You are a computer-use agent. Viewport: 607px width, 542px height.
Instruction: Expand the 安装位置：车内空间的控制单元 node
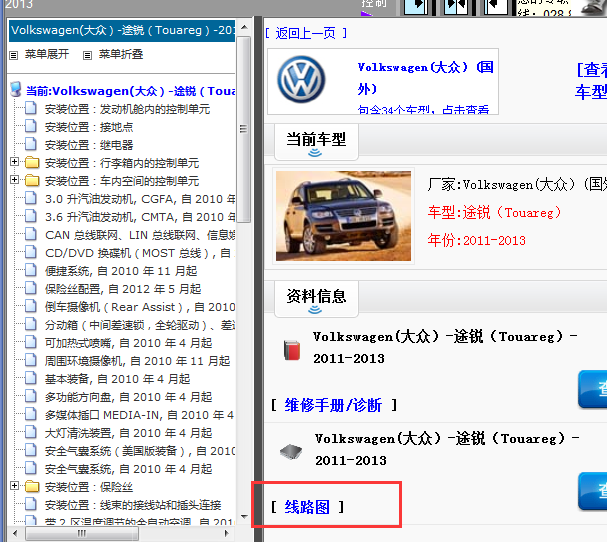[14, 180]
